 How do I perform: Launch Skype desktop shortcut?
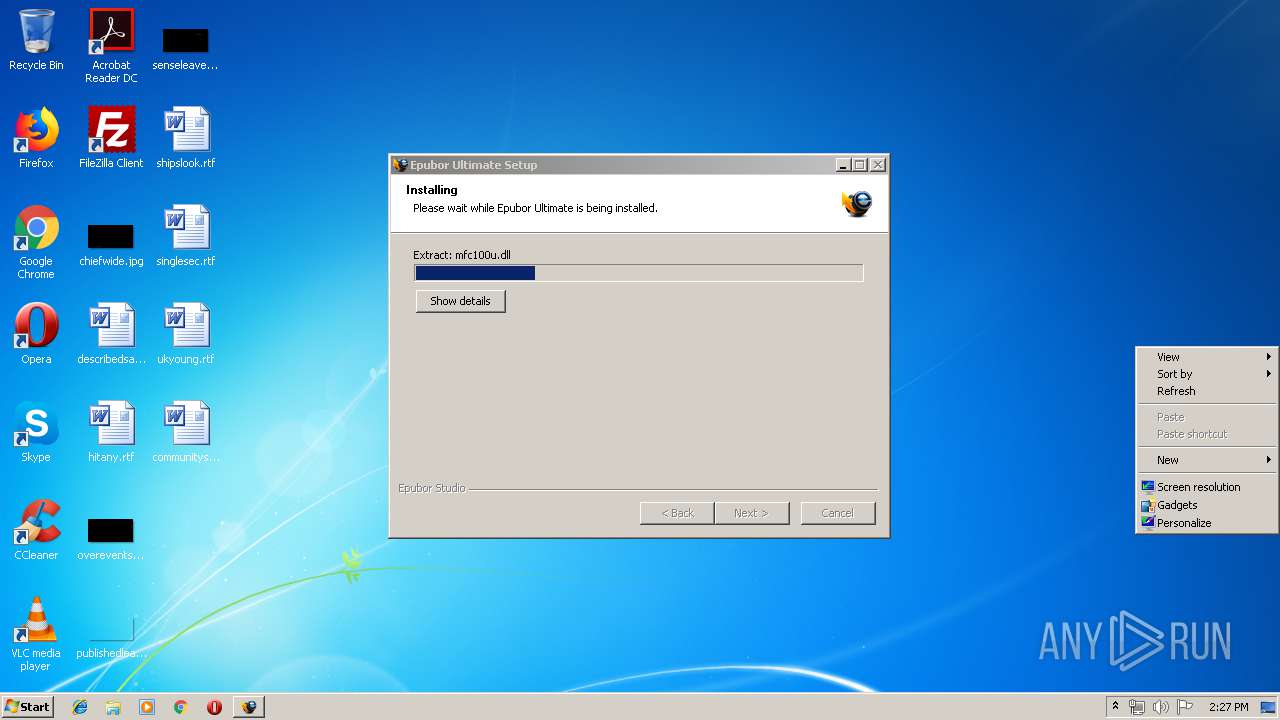(x=36, y=432)
